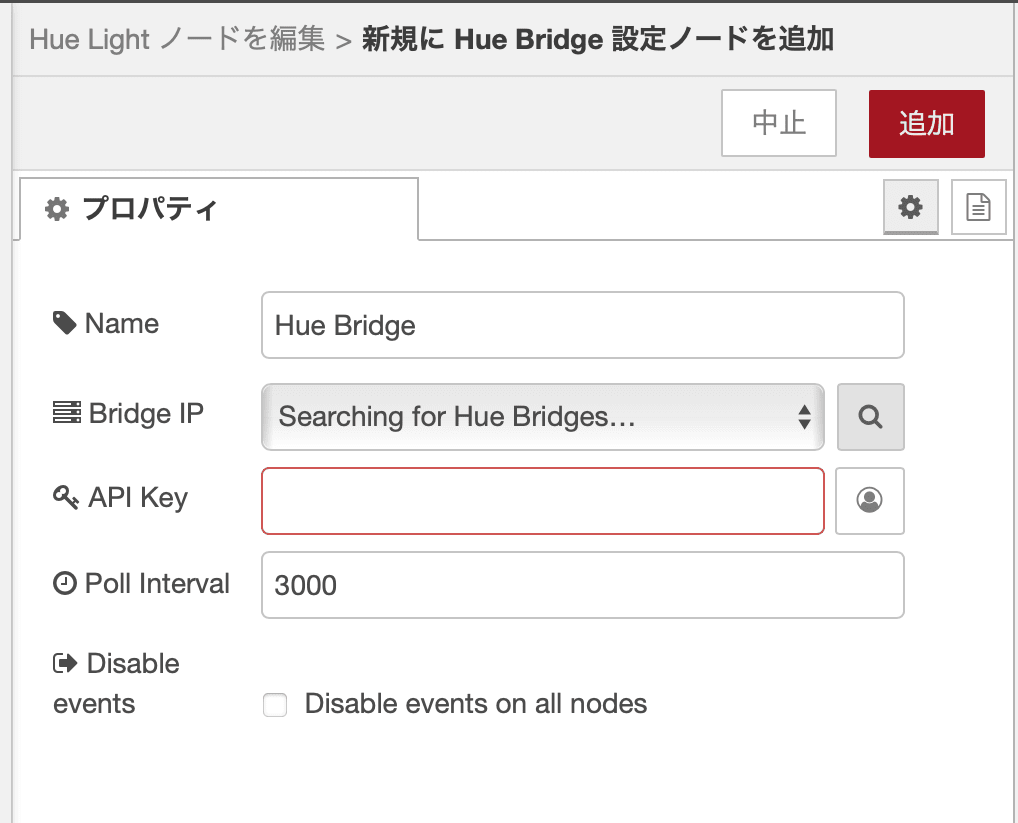1018x823 pixels.
Task: Select the プロパティ tab
Action: pos(219,208)
